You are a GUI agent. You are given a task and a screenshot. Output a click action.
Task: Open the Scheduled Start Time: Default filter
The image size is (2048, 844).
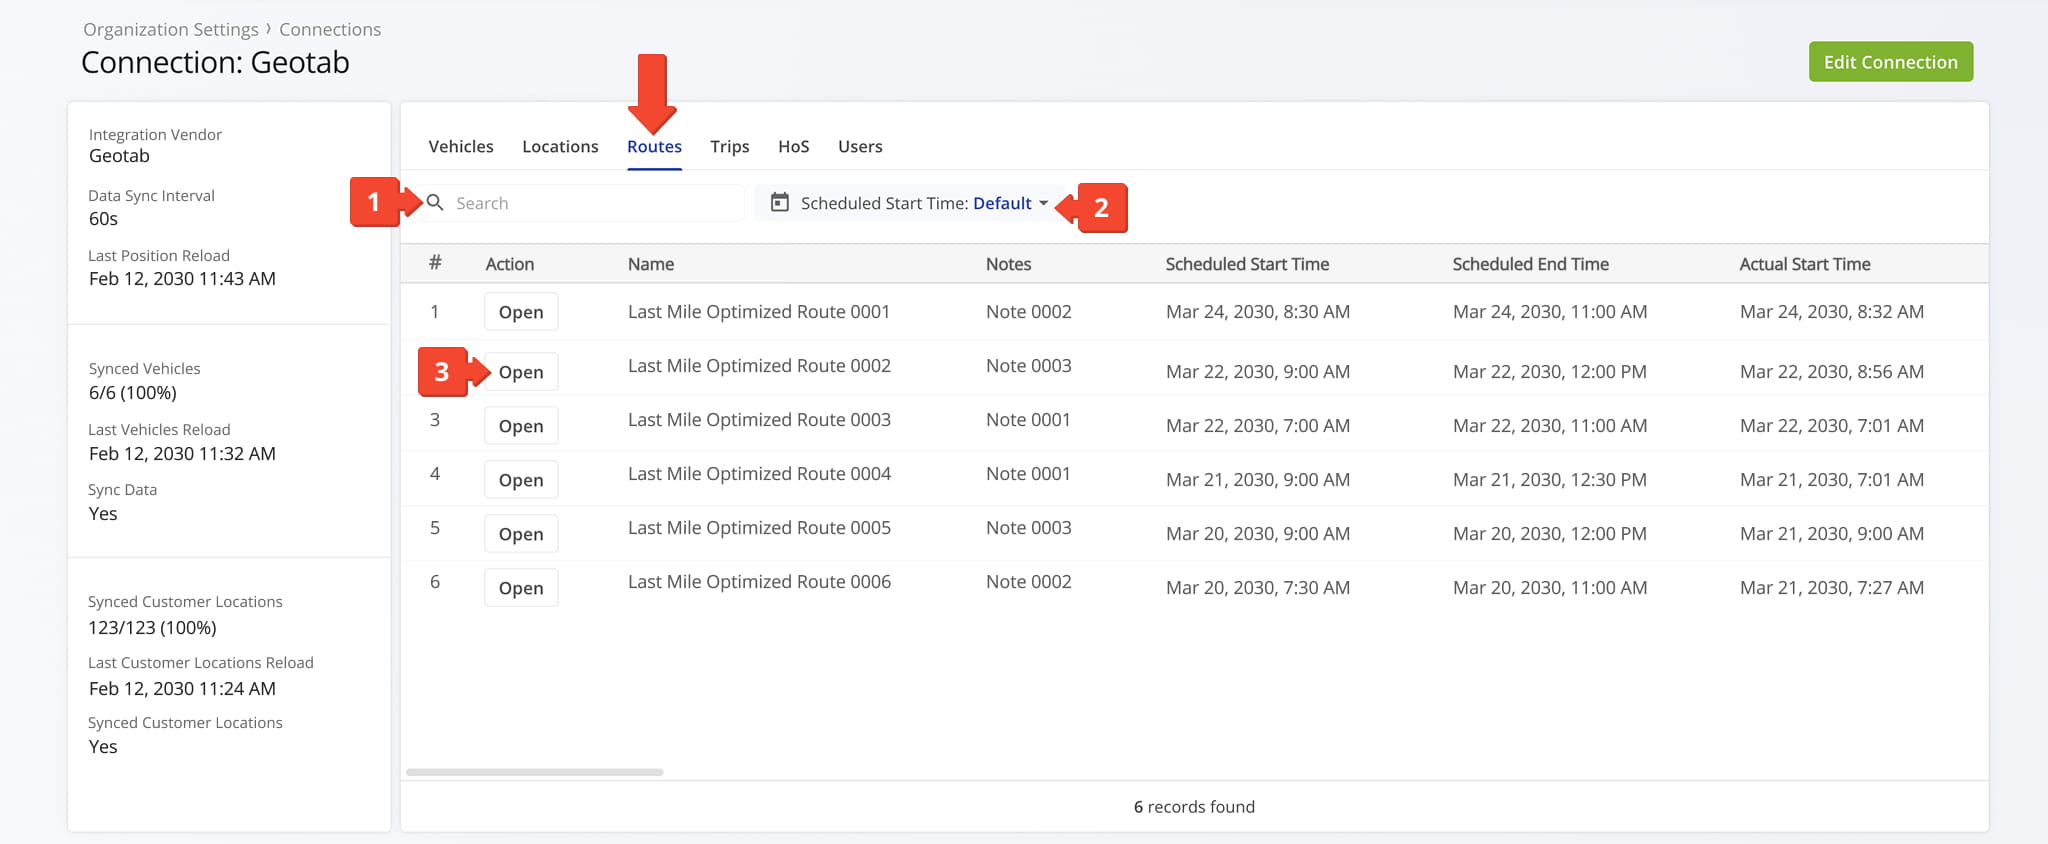(915, 203)
